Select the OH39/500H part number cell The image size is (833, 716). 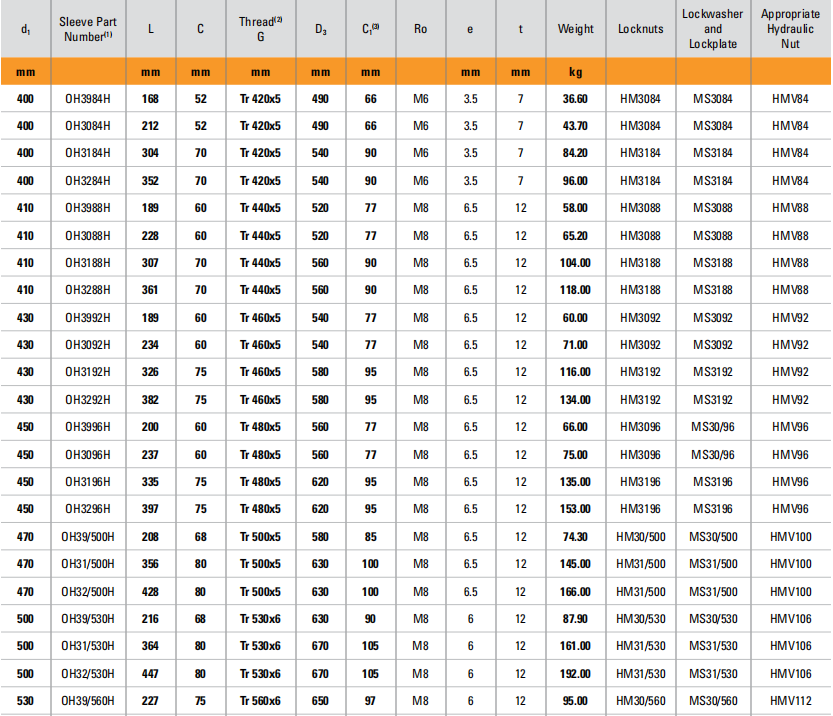click(88, 537)
